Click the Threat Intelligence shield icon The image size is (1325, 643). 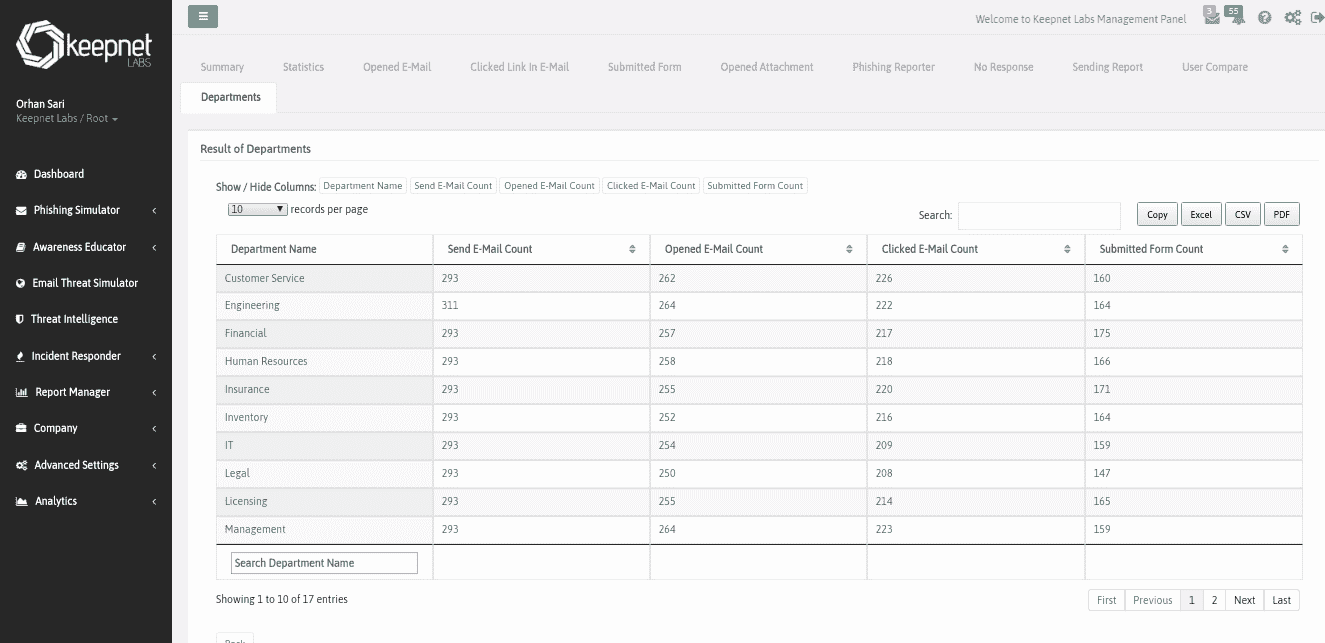coord(20,319)
